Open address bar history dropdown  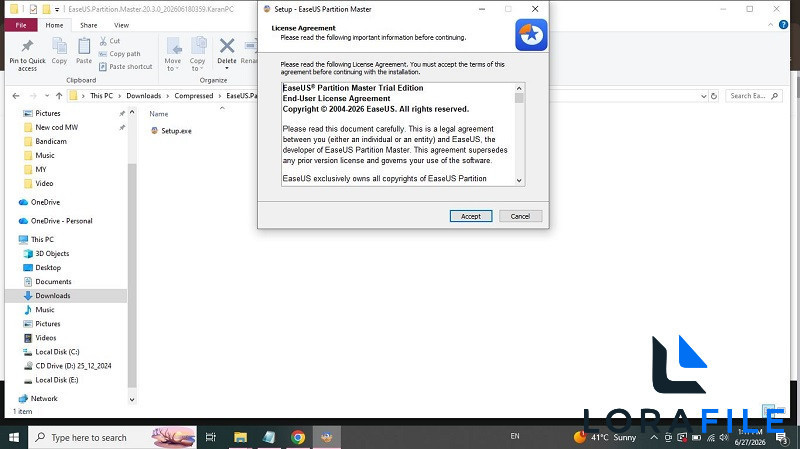(704, 96)
